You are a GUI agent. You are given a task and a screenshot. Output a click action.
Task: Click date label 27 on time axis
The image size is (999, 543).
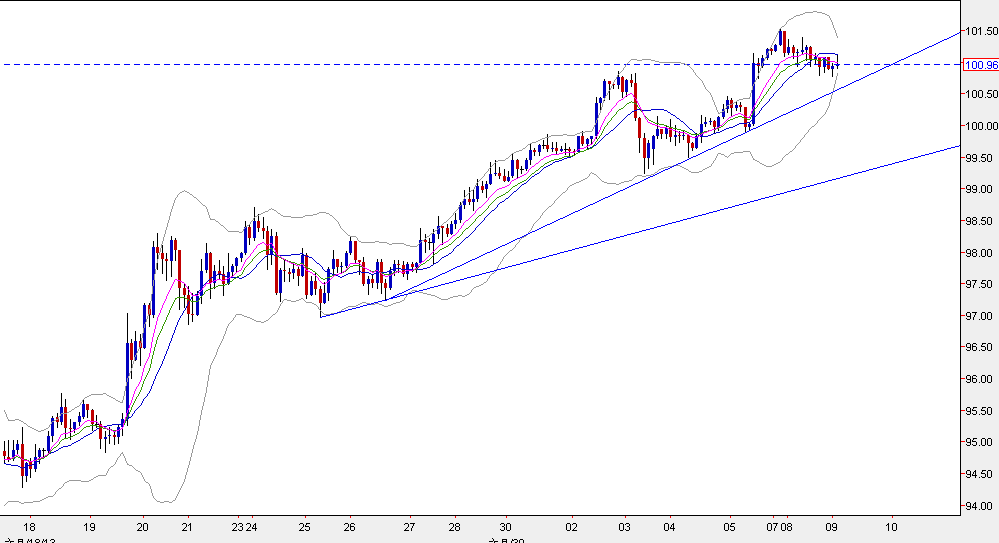pyautogui.click(x=409, y=527)
